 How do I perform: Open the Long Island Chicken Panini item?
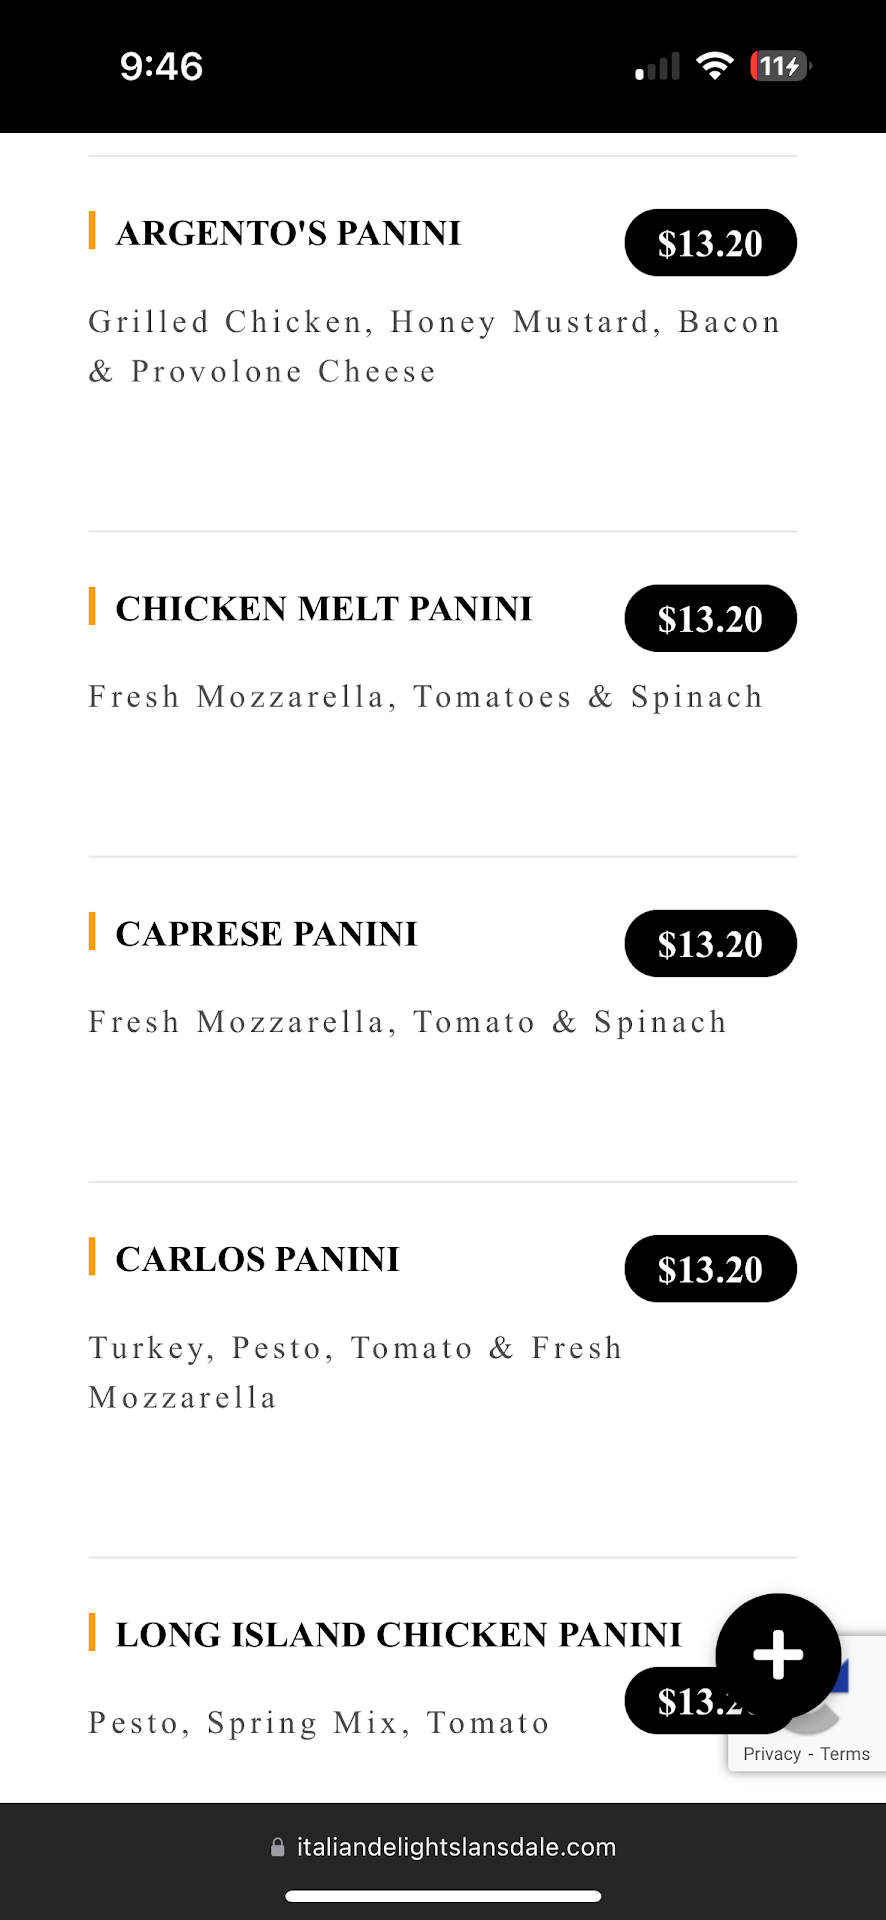pyautogui.click(x=398, y=1634)
